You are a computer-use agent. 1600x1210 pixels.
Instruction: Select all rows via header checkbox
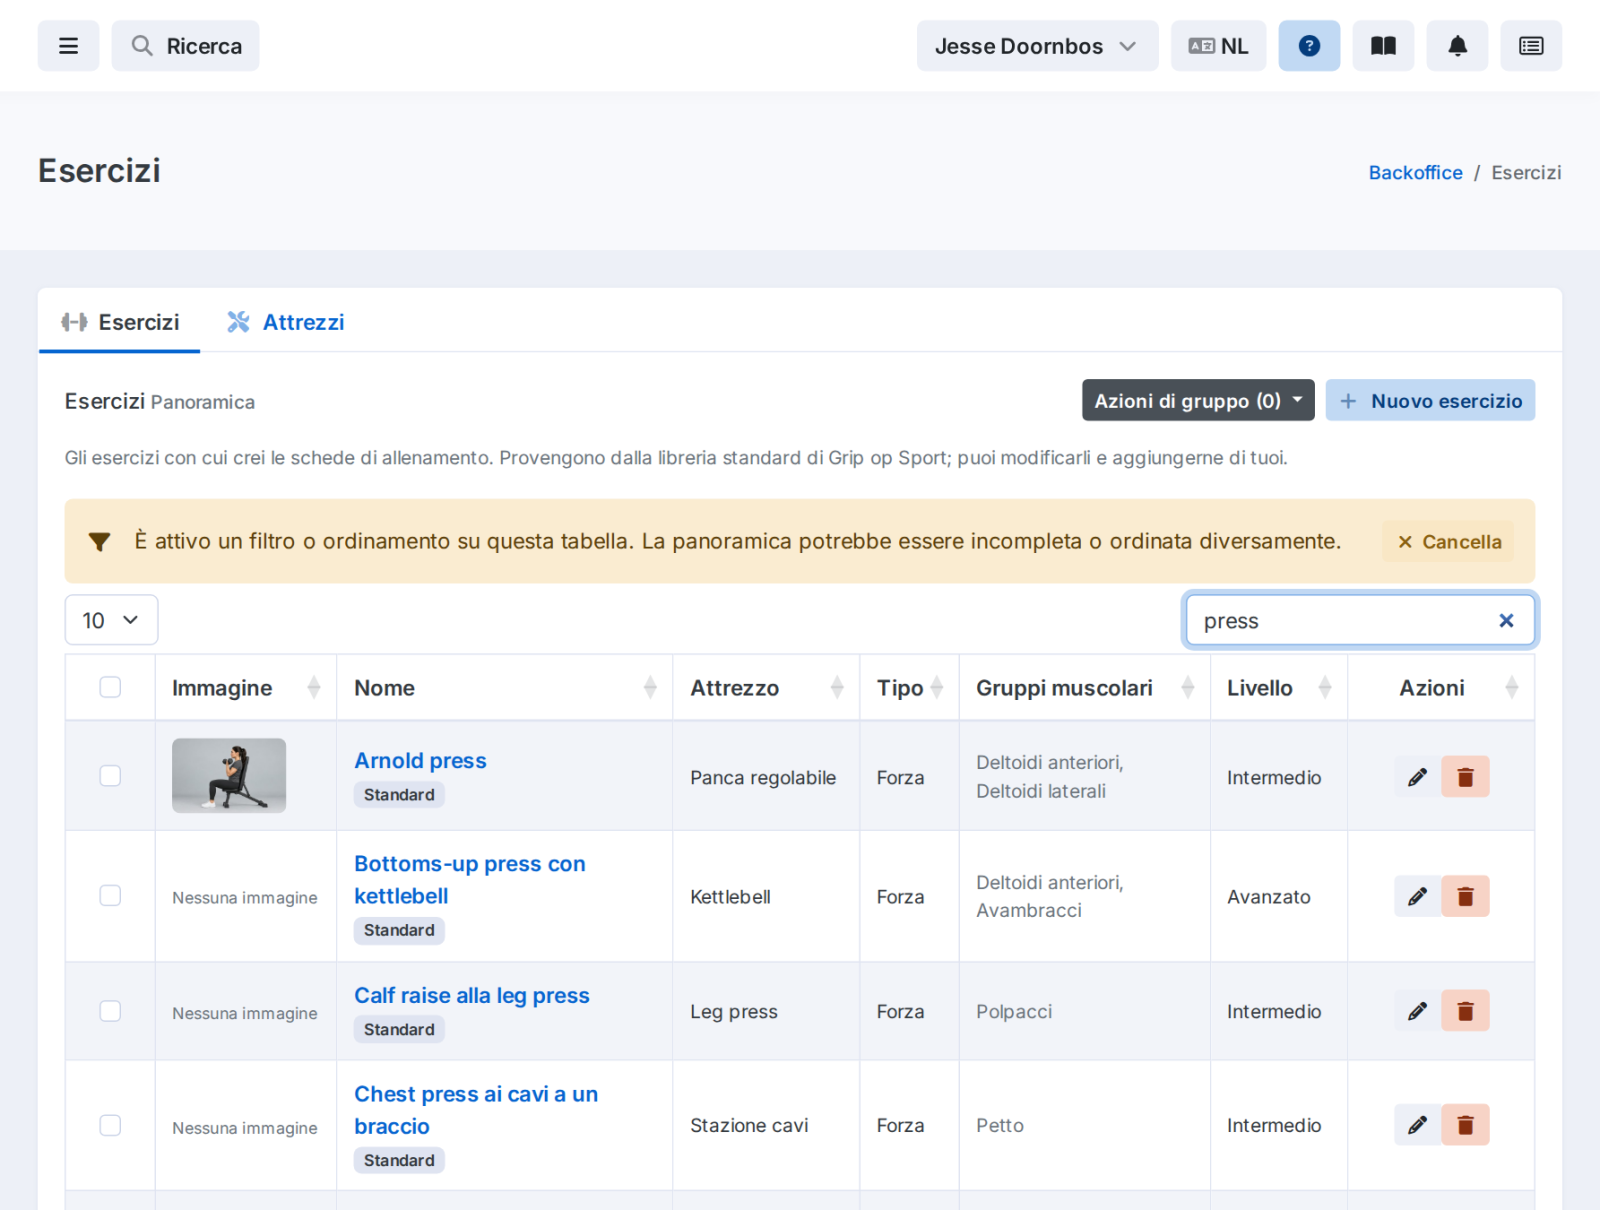pos(110,687)
